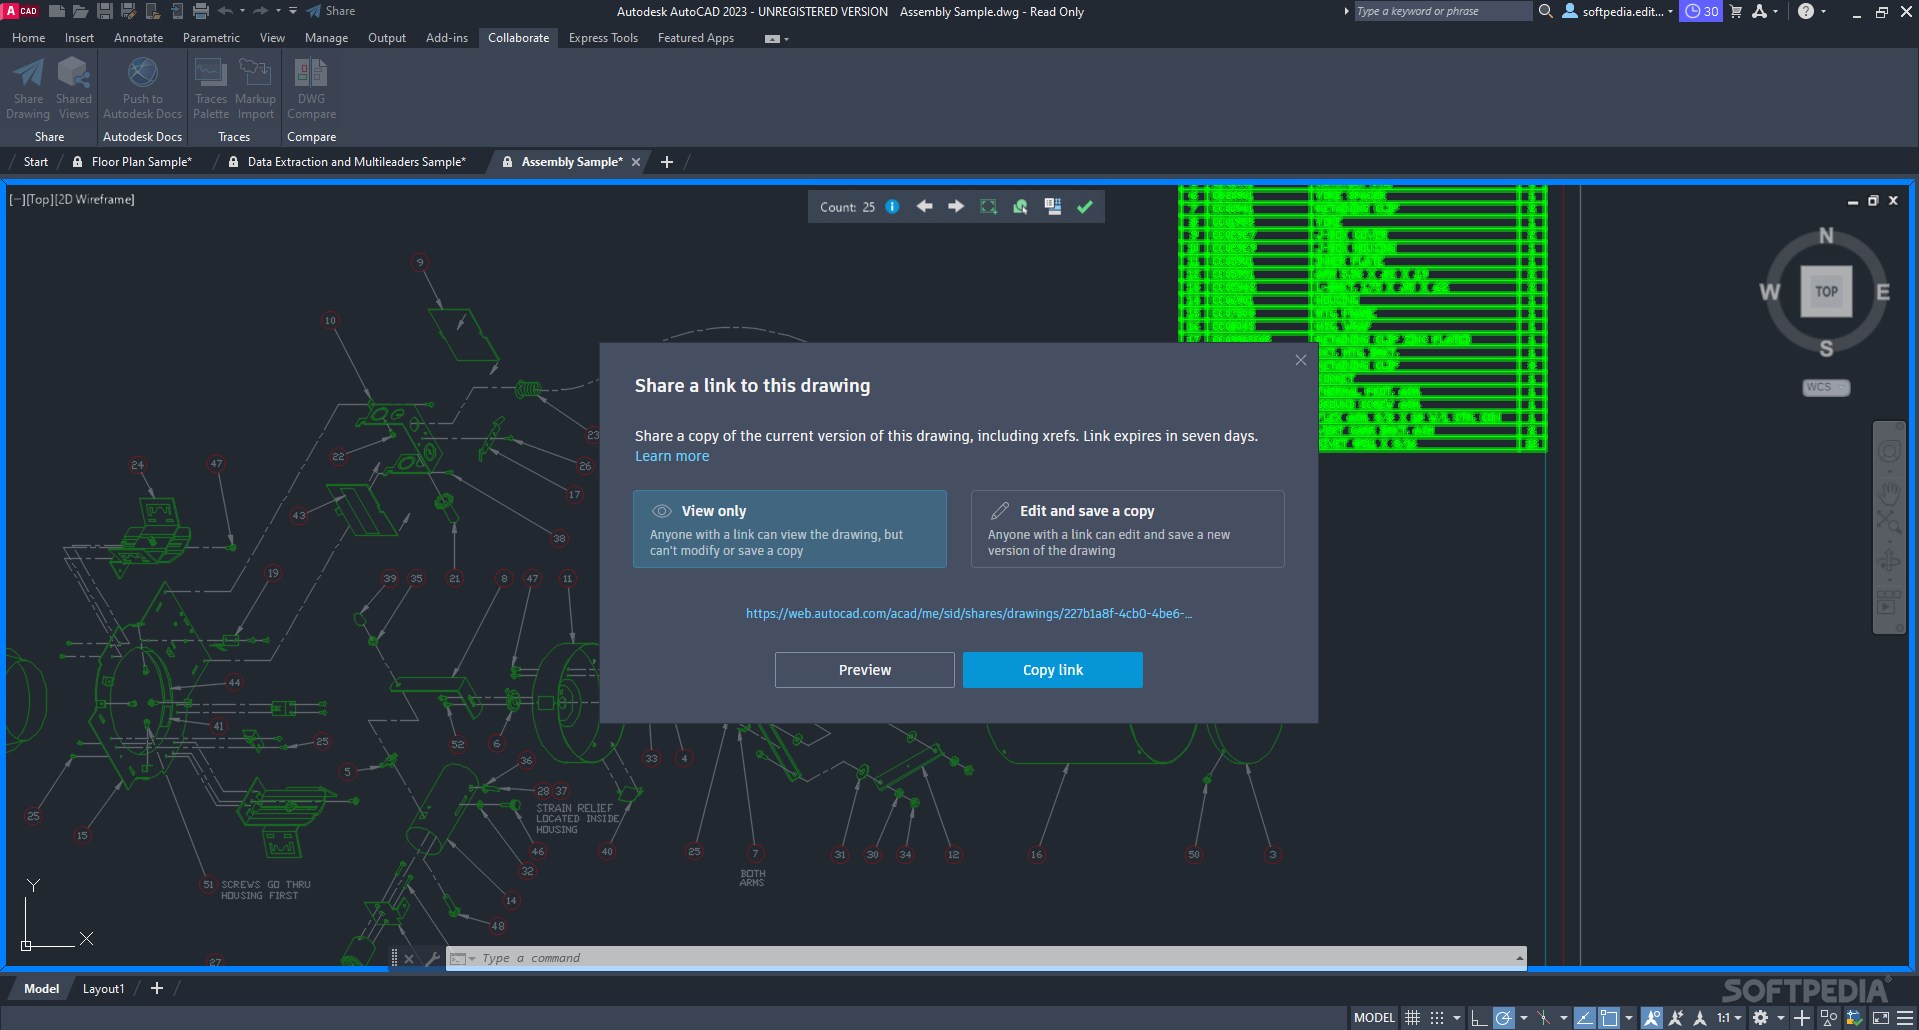
Task: Toggle snap mode dotted grid icon
Action: [1437, 1018]
